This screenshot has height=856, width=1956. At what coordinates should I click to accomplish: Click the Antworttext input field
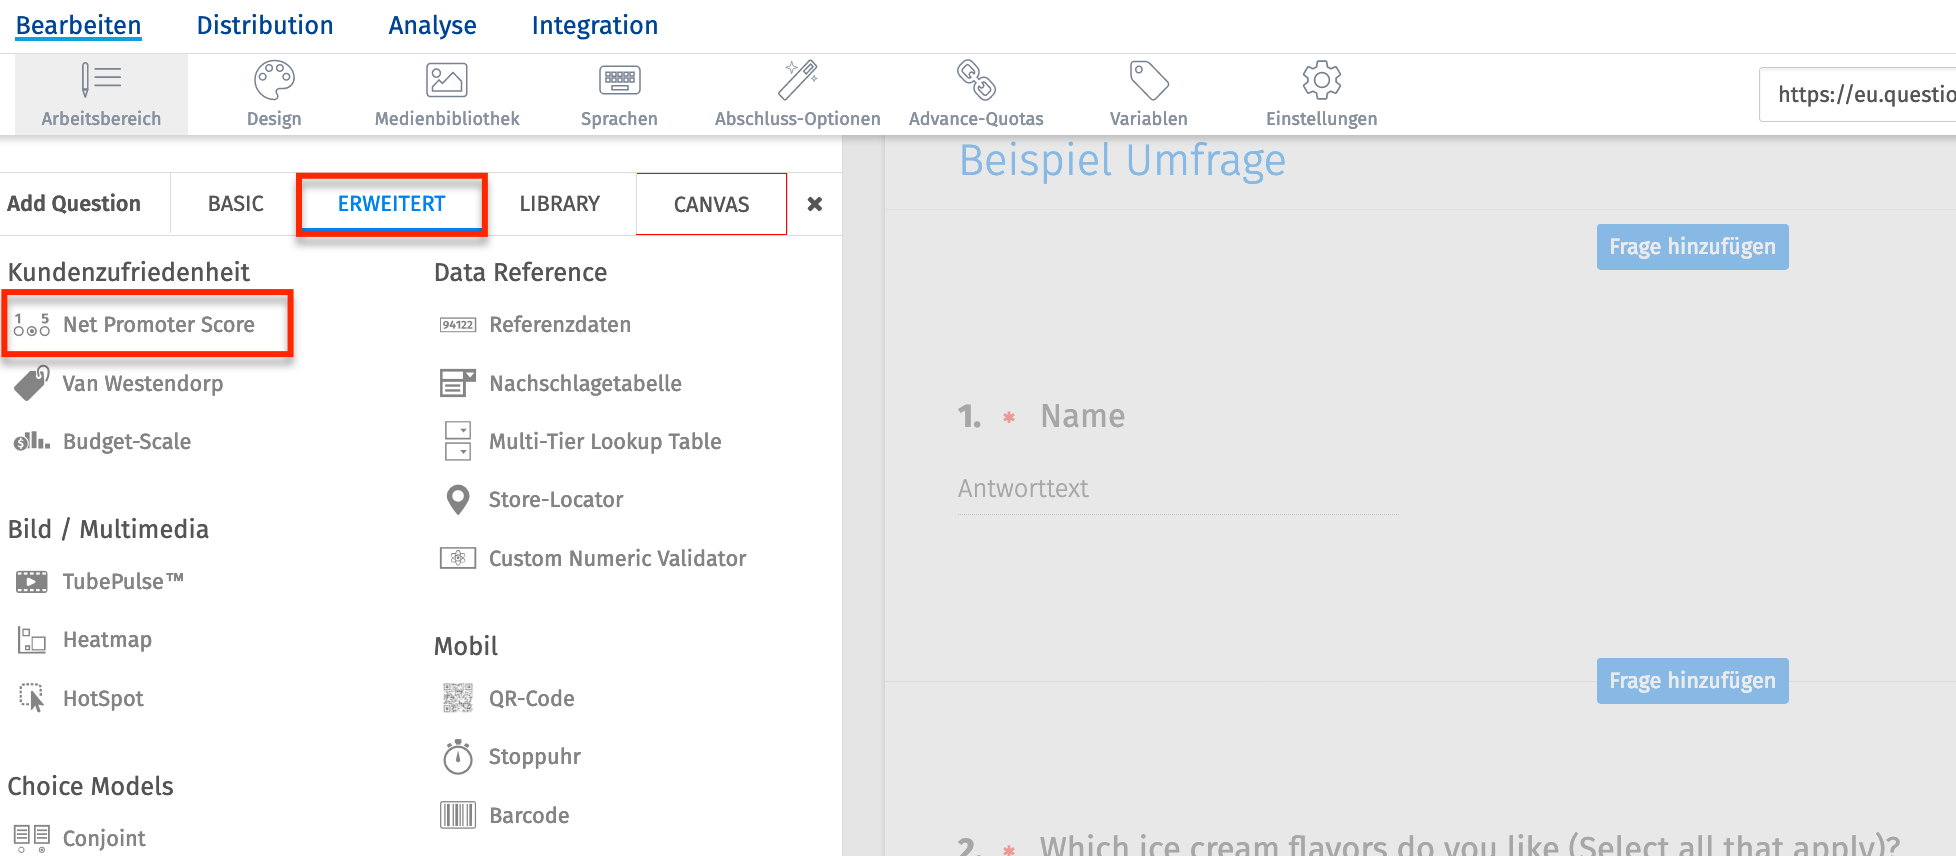(x=1177, y=490)
